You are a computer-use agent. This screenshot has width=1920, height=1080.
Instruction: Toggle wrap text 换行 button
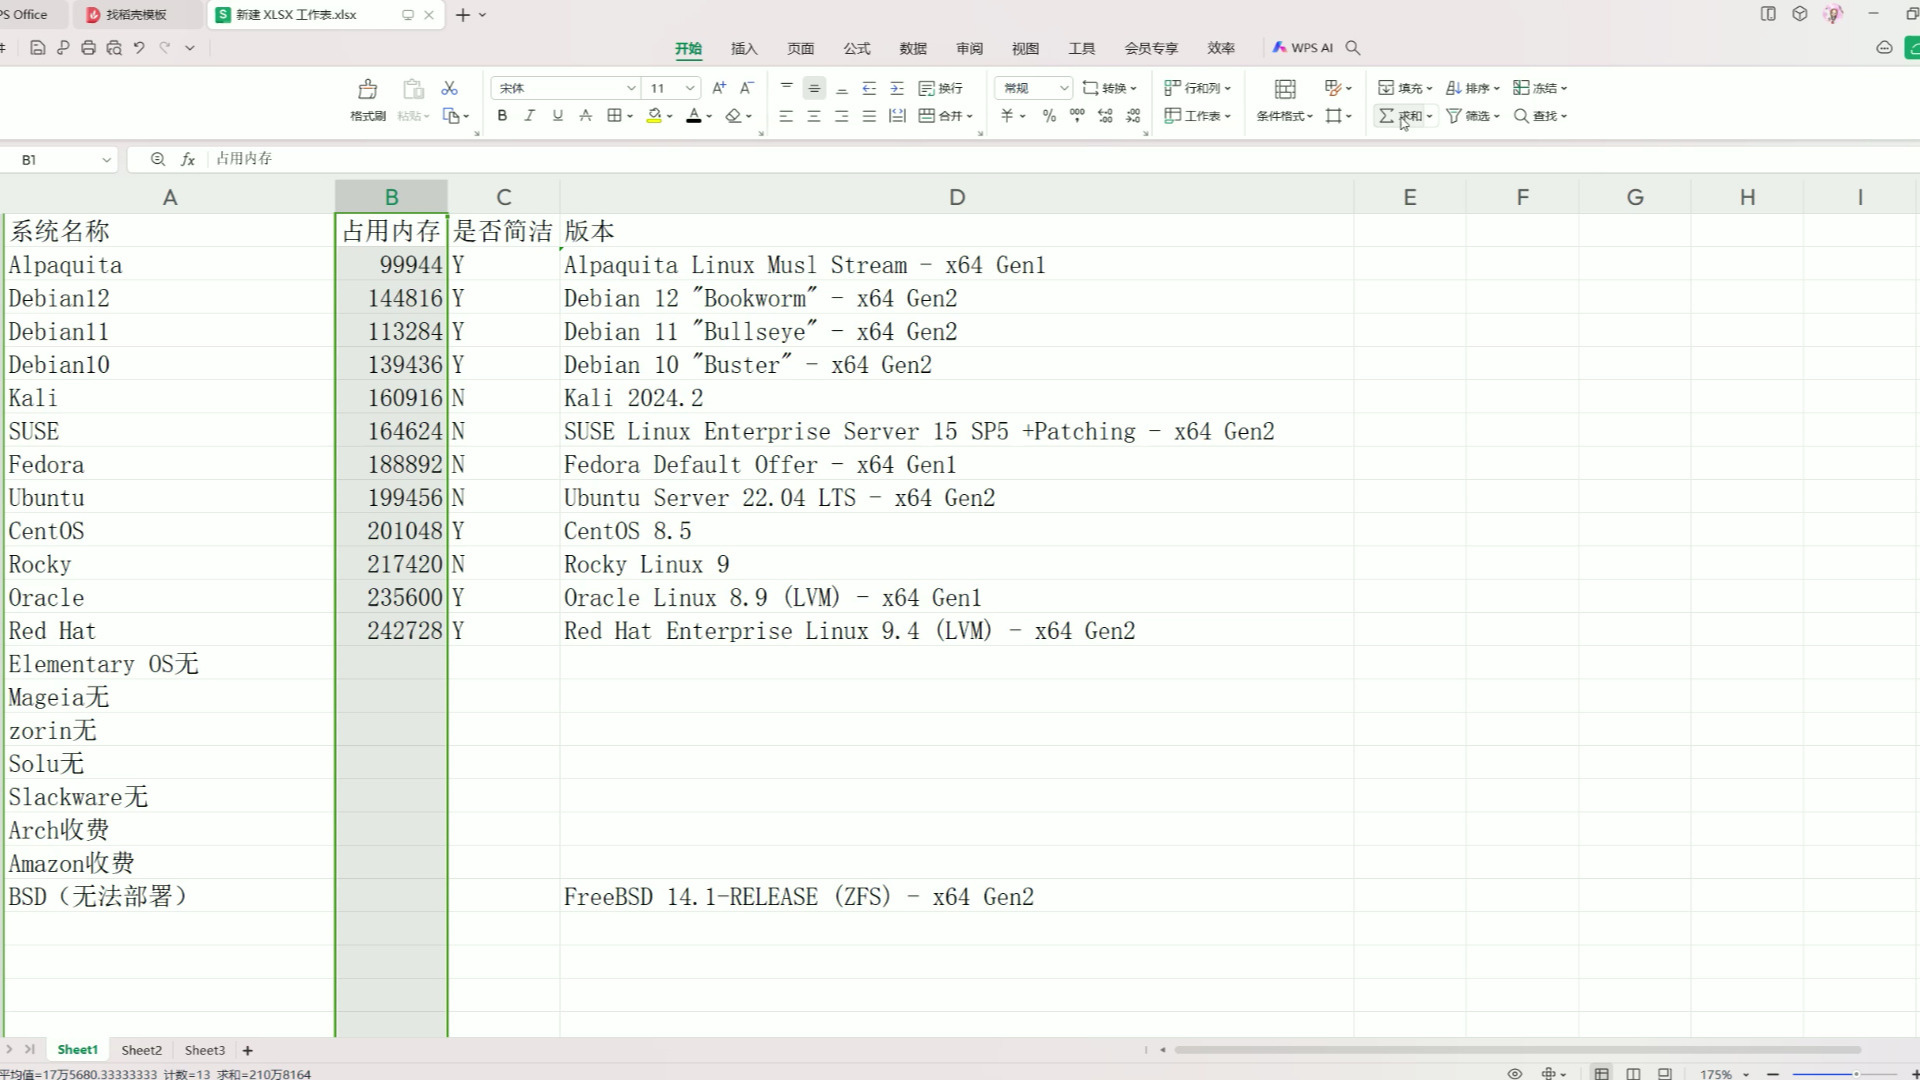click(x=940, y=88)
